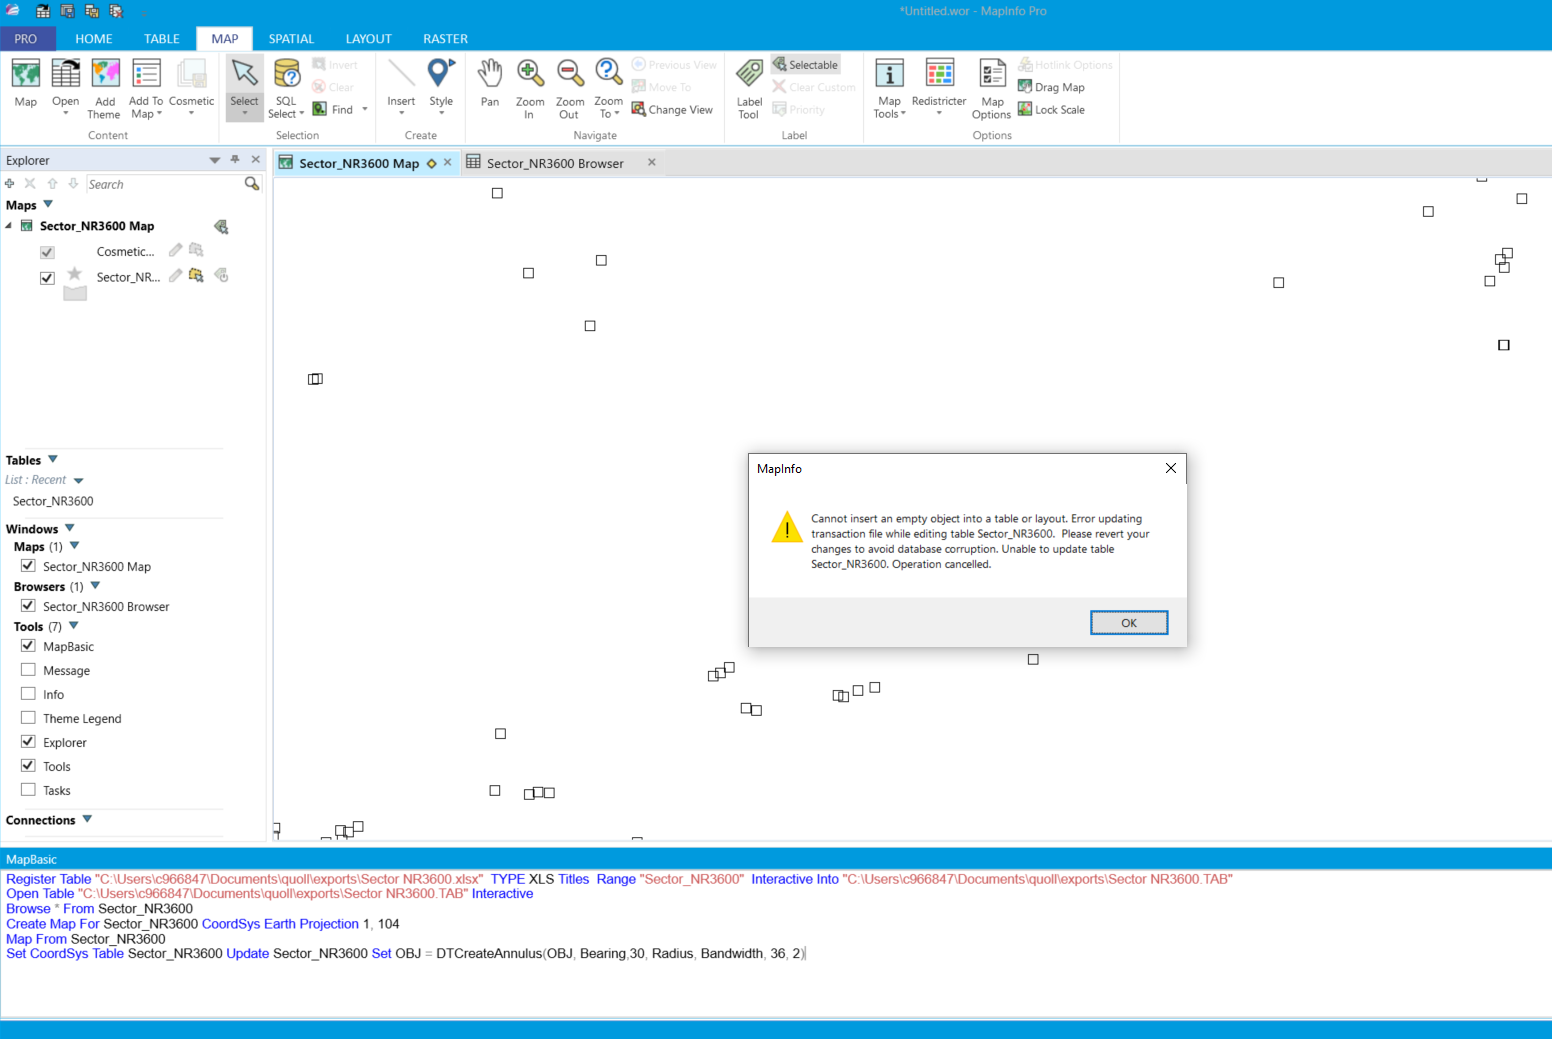Close the Explorer panel

coord(256,160)
